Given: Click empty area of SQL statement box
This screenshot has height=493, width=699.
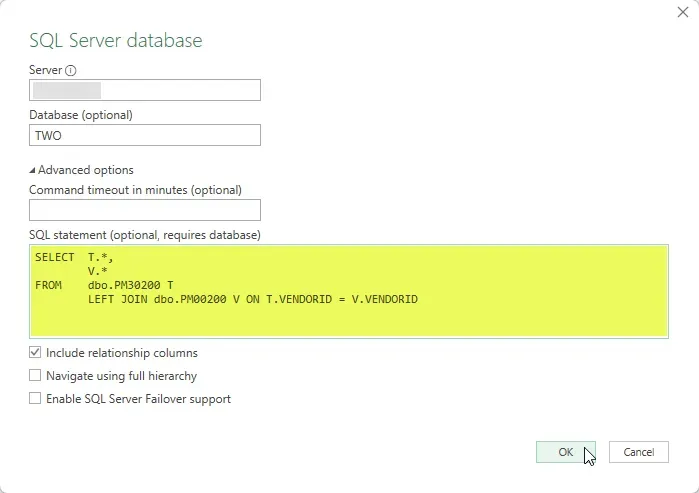Looking at the screenshot, I should (450, 320).
